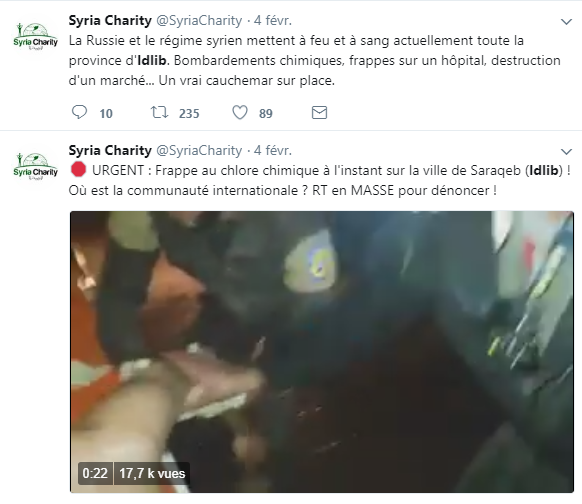
Task: Click the 89 likes count
Action: pos(265,113)
